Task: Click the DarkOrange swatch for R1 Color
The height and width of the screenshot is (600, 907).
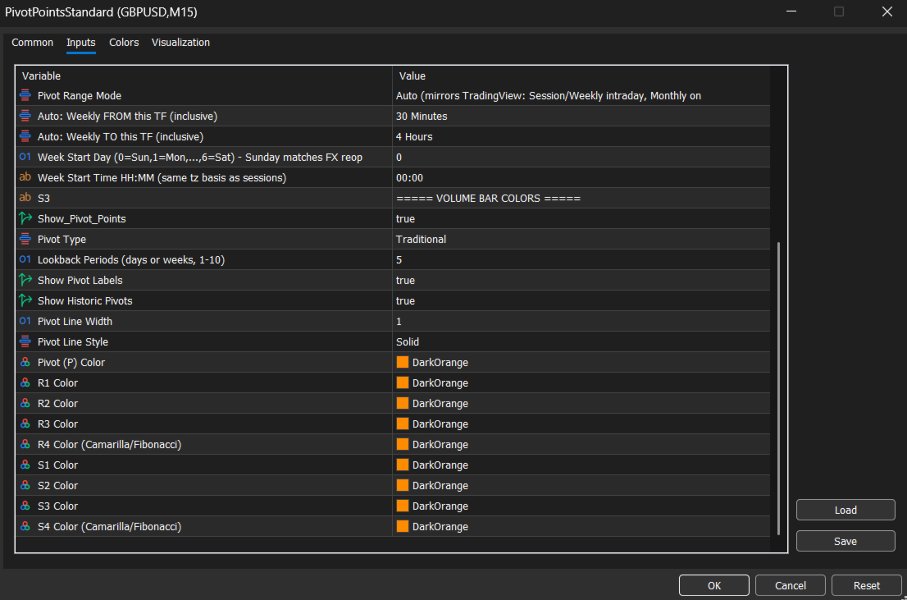Action: pyautogui.click(x=403, y=382)
